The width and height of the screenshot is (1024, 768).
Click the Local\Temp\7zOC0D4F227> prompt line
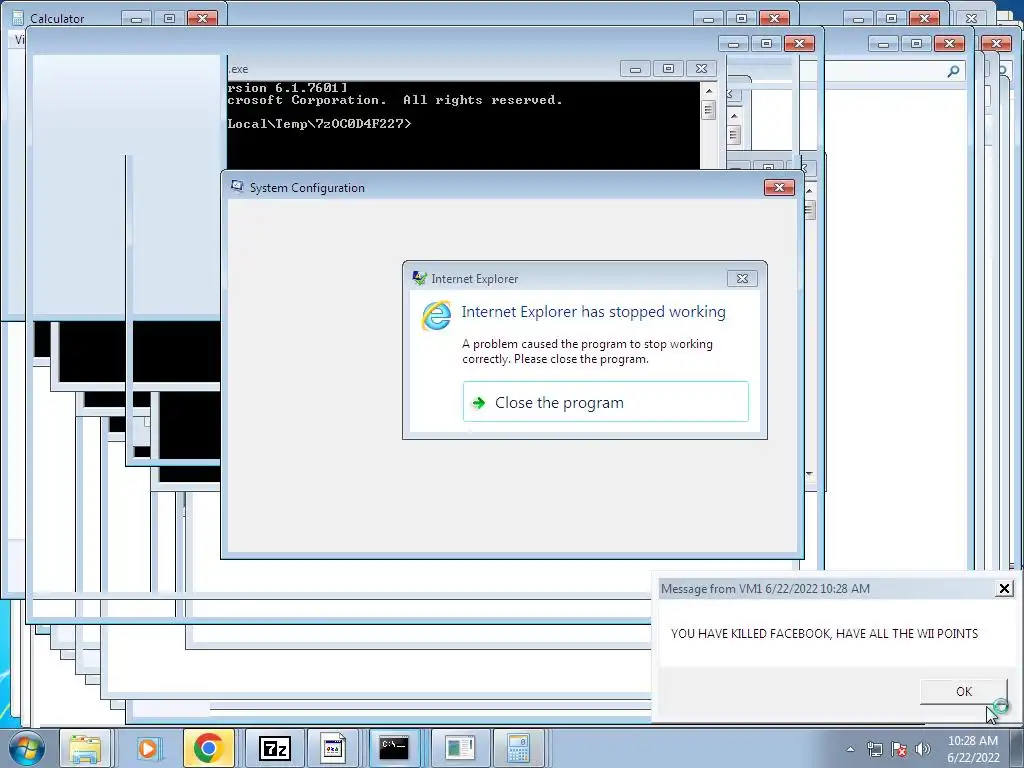(319, 123)
